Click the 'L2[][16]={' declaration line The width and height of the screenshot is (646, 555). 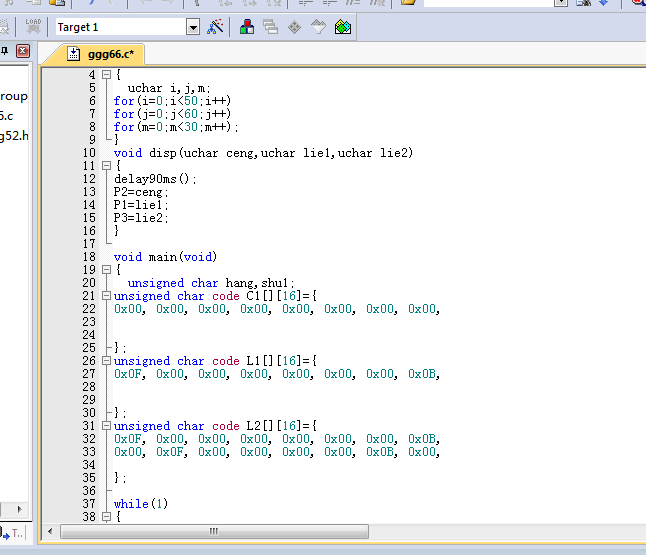pos(215,426)
